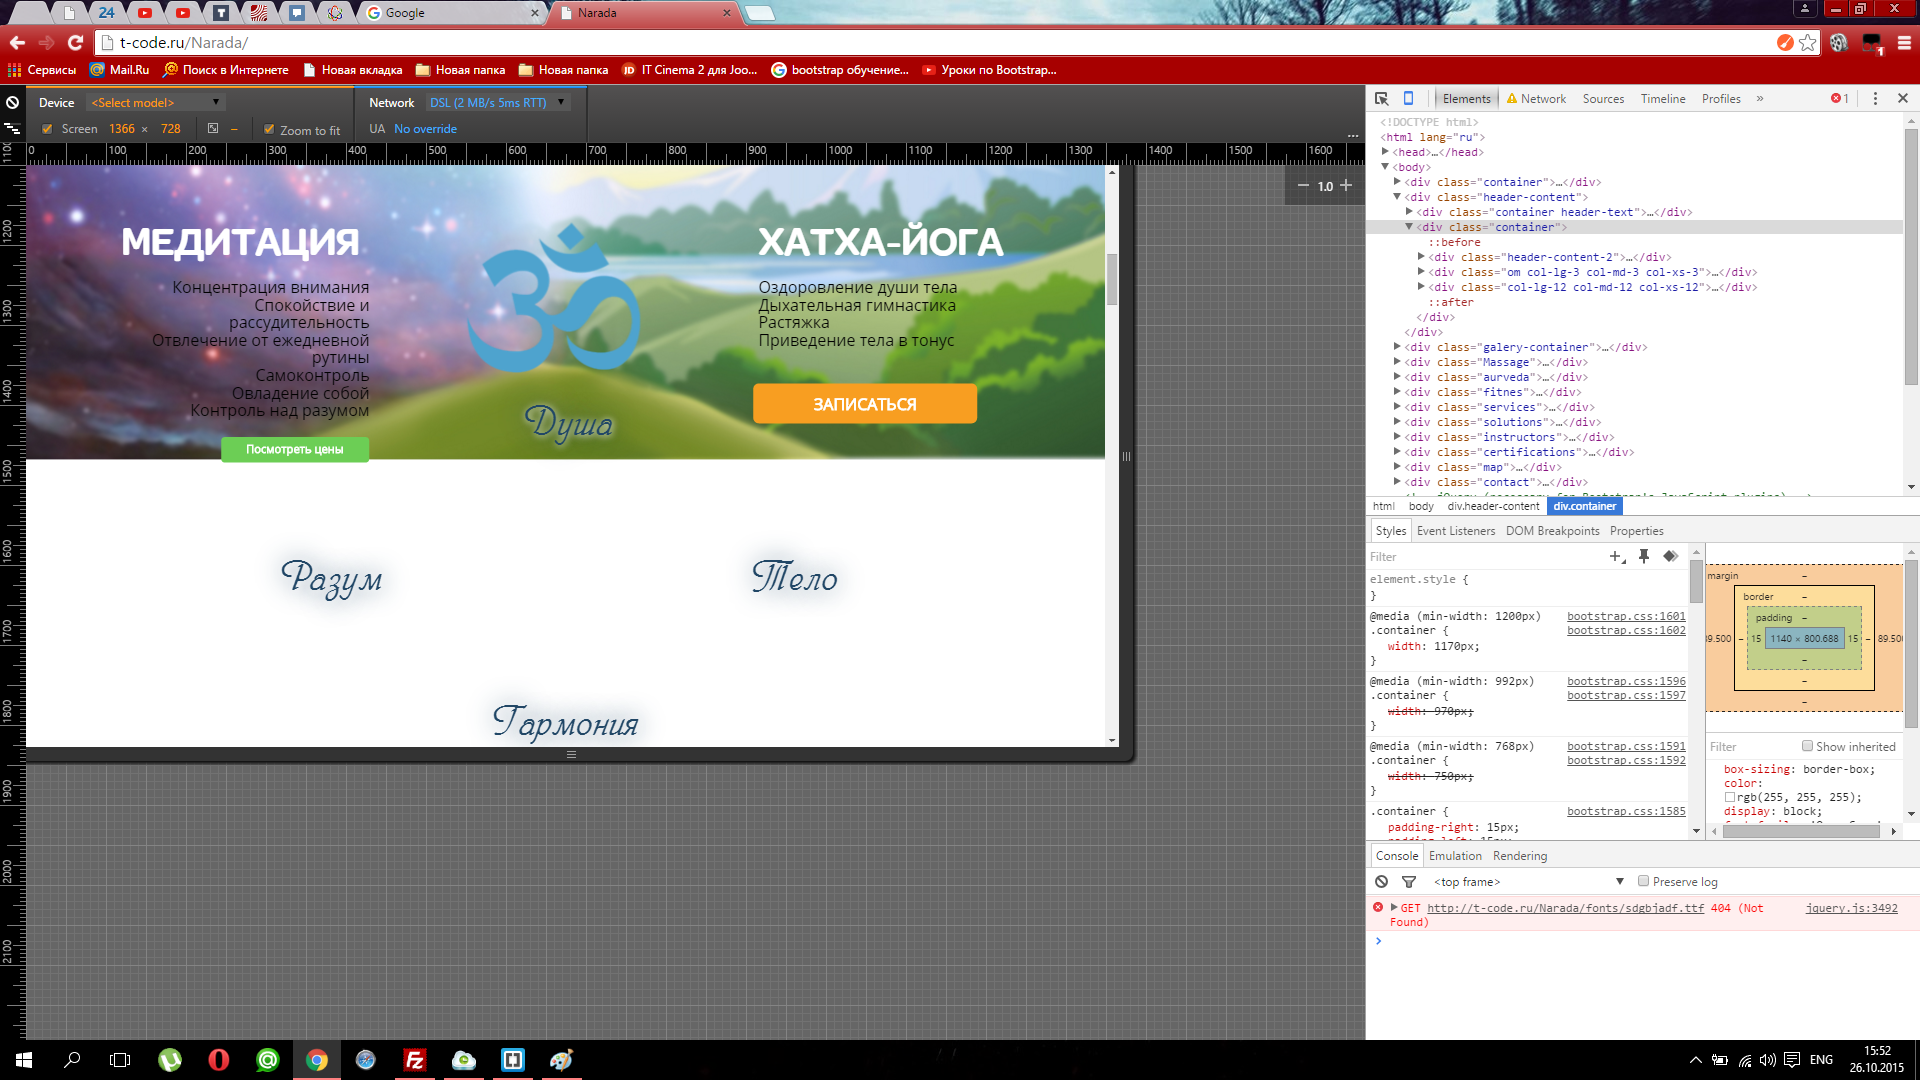Switch to Timeline tab
Image resolution: width=1920 pixels, height=1080 pixels.
tap(1663, 98)
